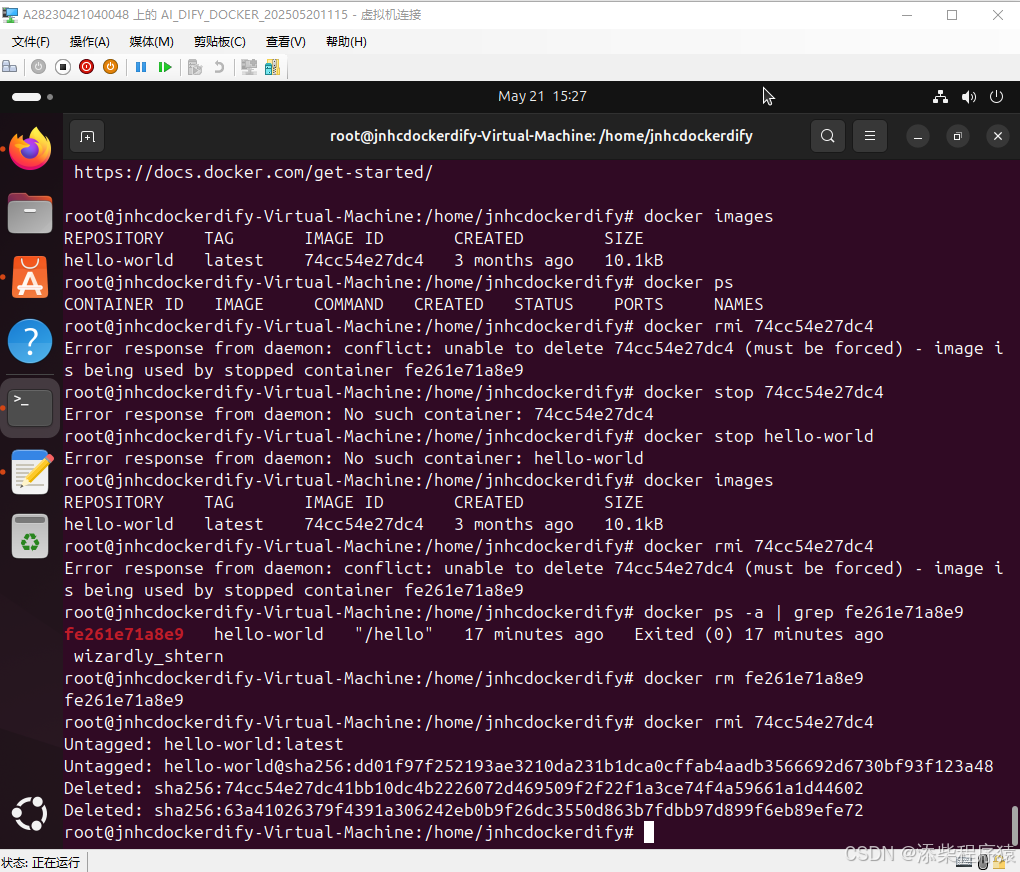The image size is (1020, 872).
Task: Open the Files manager from the dock
Action: 30,213
